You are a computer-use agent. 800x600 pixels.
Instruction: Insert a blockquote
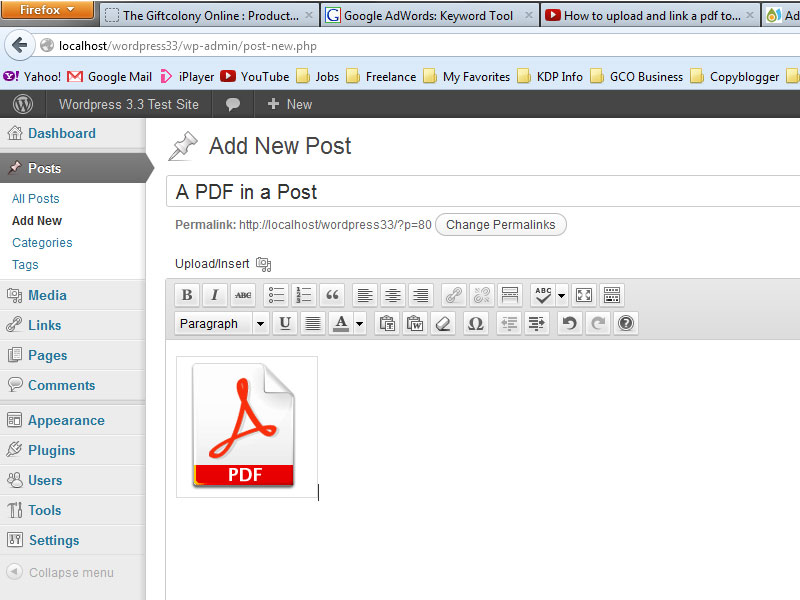(x=331, y=295)
